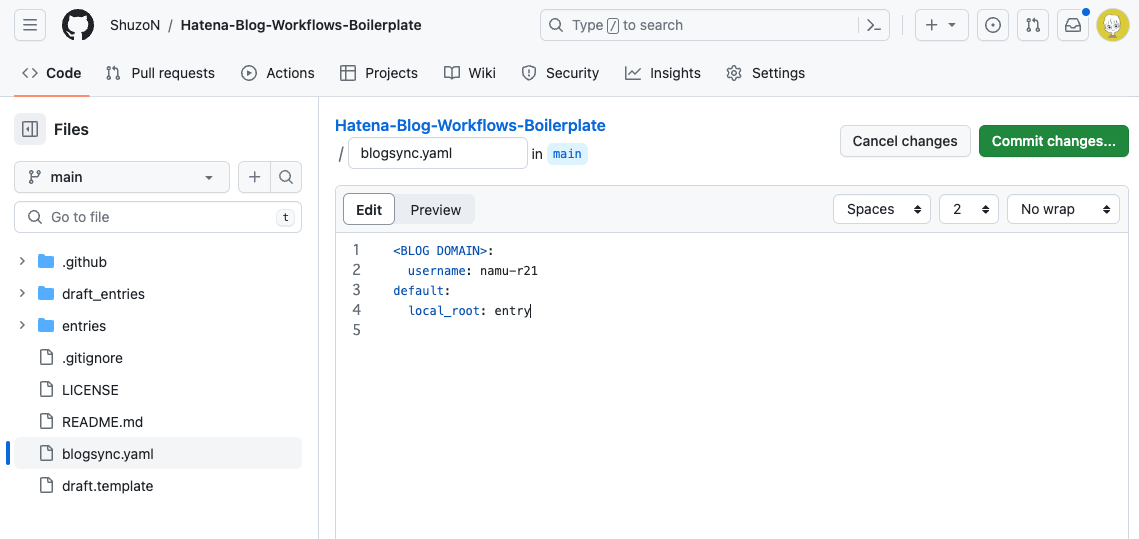Switch to the Actions tab
The height and width of the screenshot is (539, 1139).
click(x=277, y=73)
